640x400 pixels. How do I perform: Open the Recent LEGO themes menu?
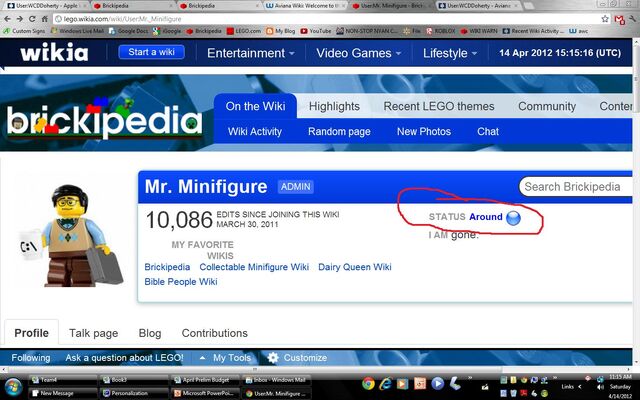pyautogui.click(x=439, y=106)
